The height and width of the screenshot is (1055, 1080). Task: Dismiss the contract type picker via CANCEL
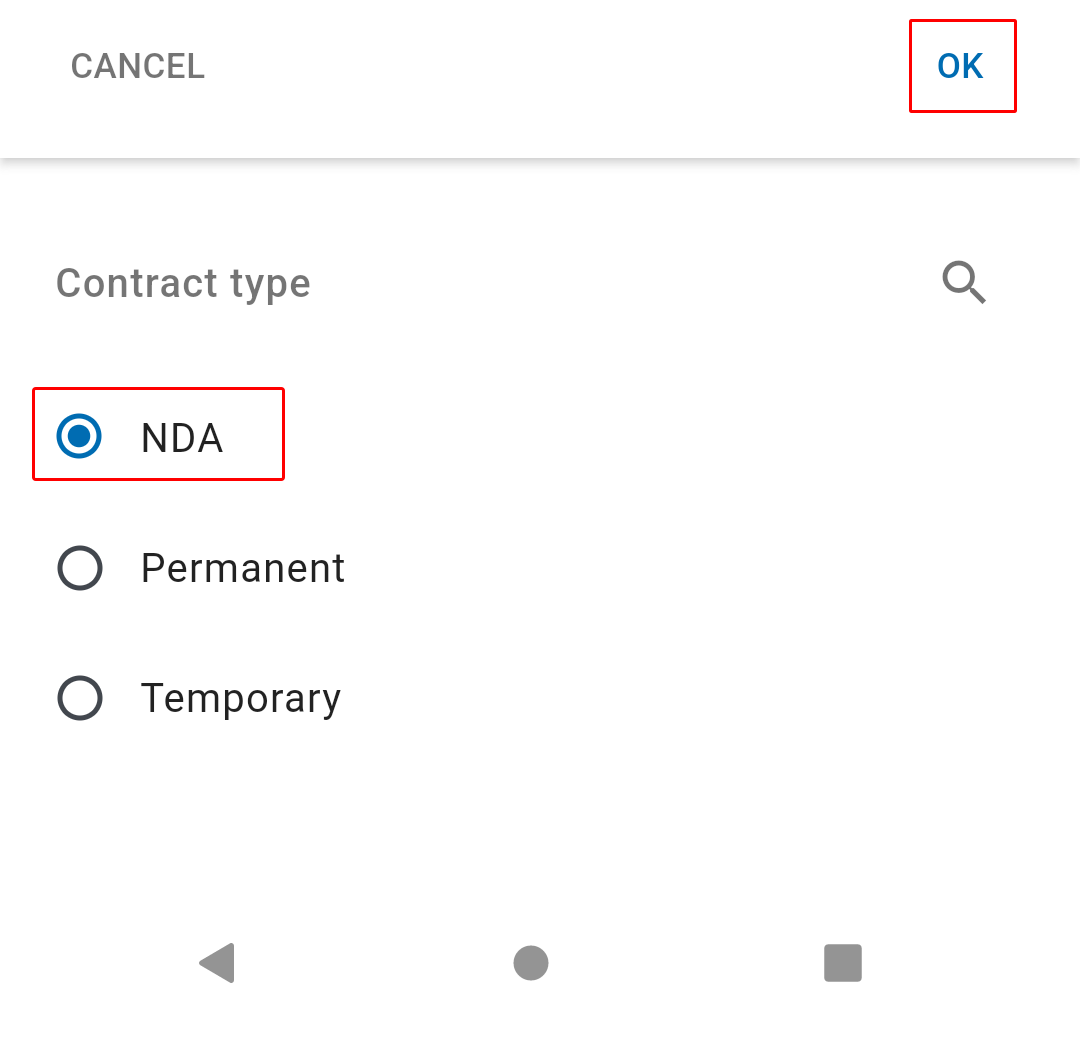[x=138, y=66]
